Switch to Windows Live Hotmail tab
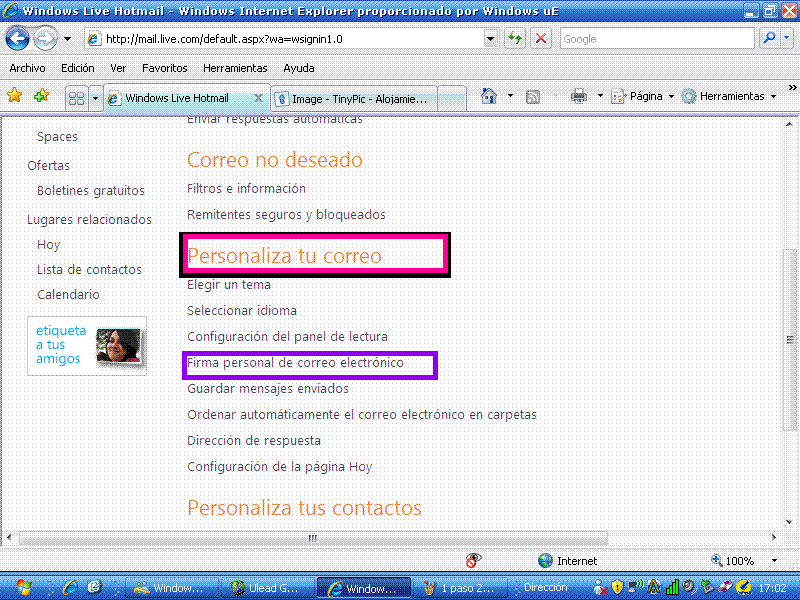Image resolution: width=800 pixels, height=600 pixels. 177,98
